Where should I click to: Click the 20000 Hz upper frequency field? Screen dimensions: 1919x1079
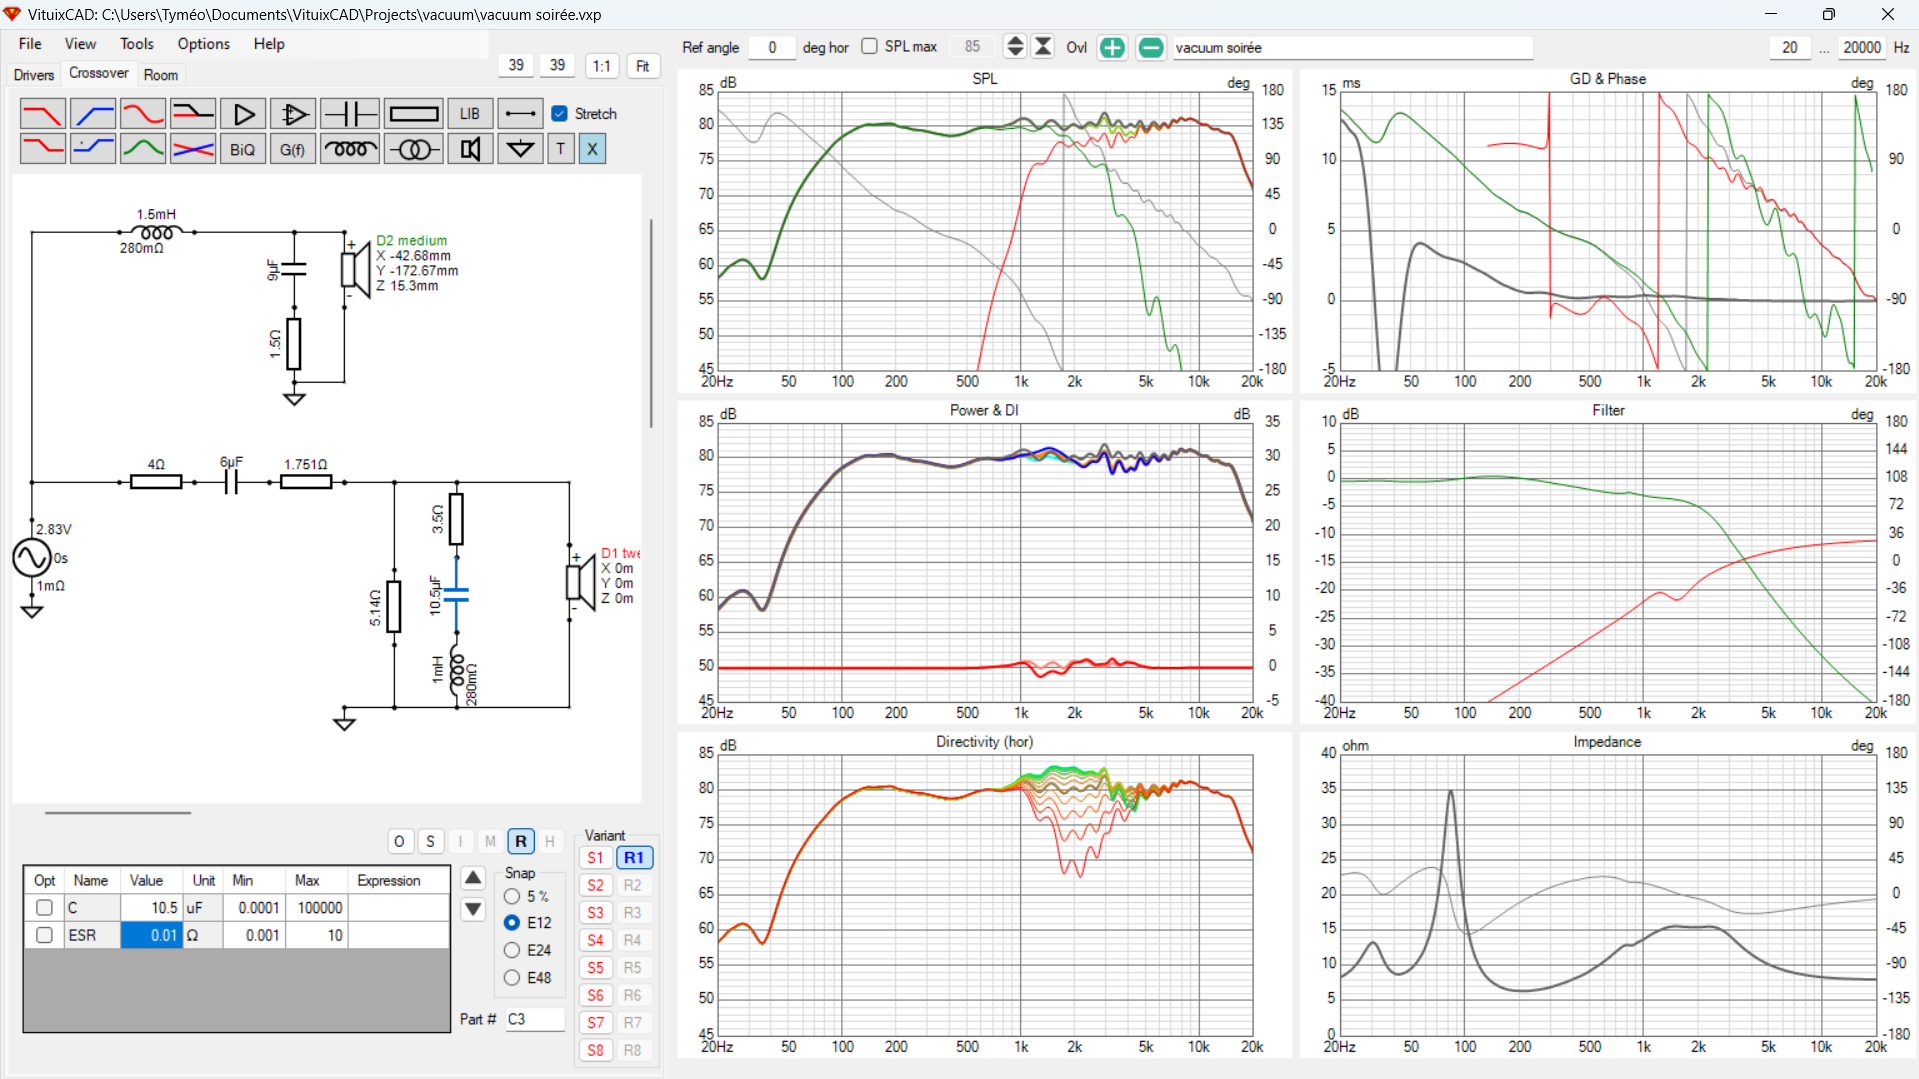click(1862, 47)
